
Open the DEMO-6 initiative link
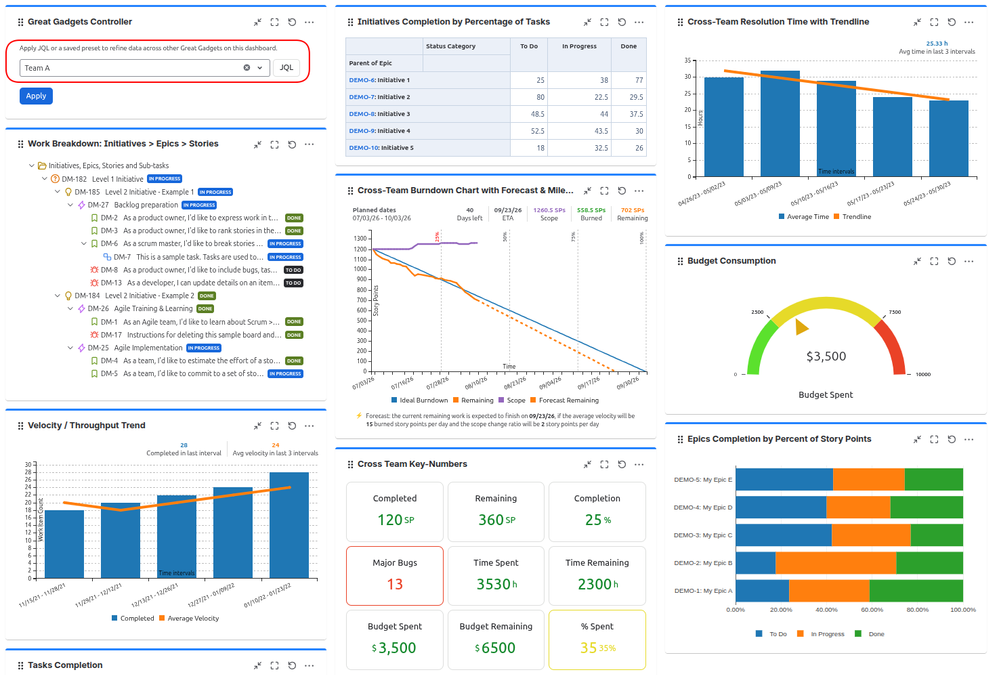(362, 80)
